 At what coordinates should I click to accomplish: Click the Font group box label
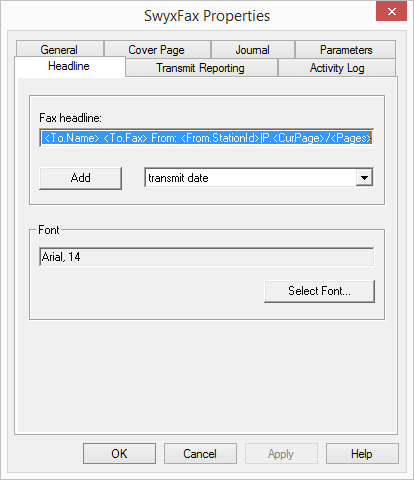click(49, 230)
